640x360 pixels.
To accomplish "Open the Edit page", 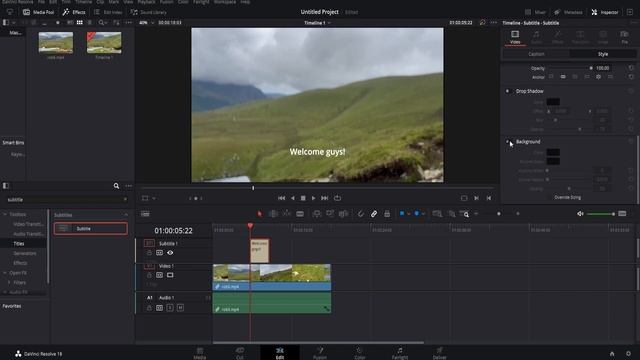I will pos(280,353).
